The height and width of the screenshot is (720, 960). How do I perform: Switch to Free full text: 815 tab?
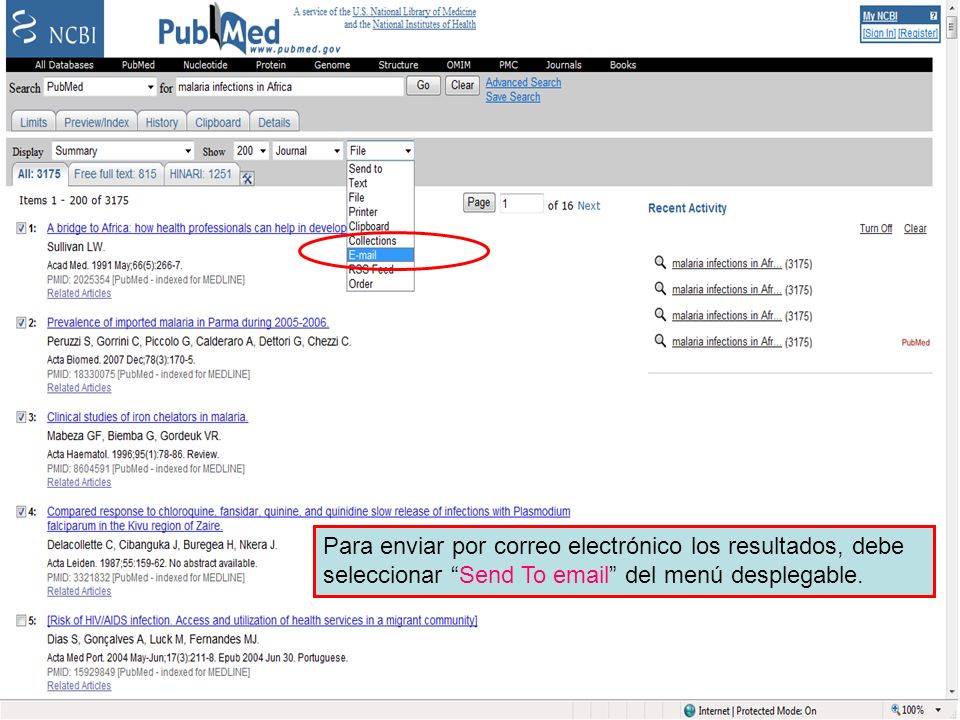[115, 174]
